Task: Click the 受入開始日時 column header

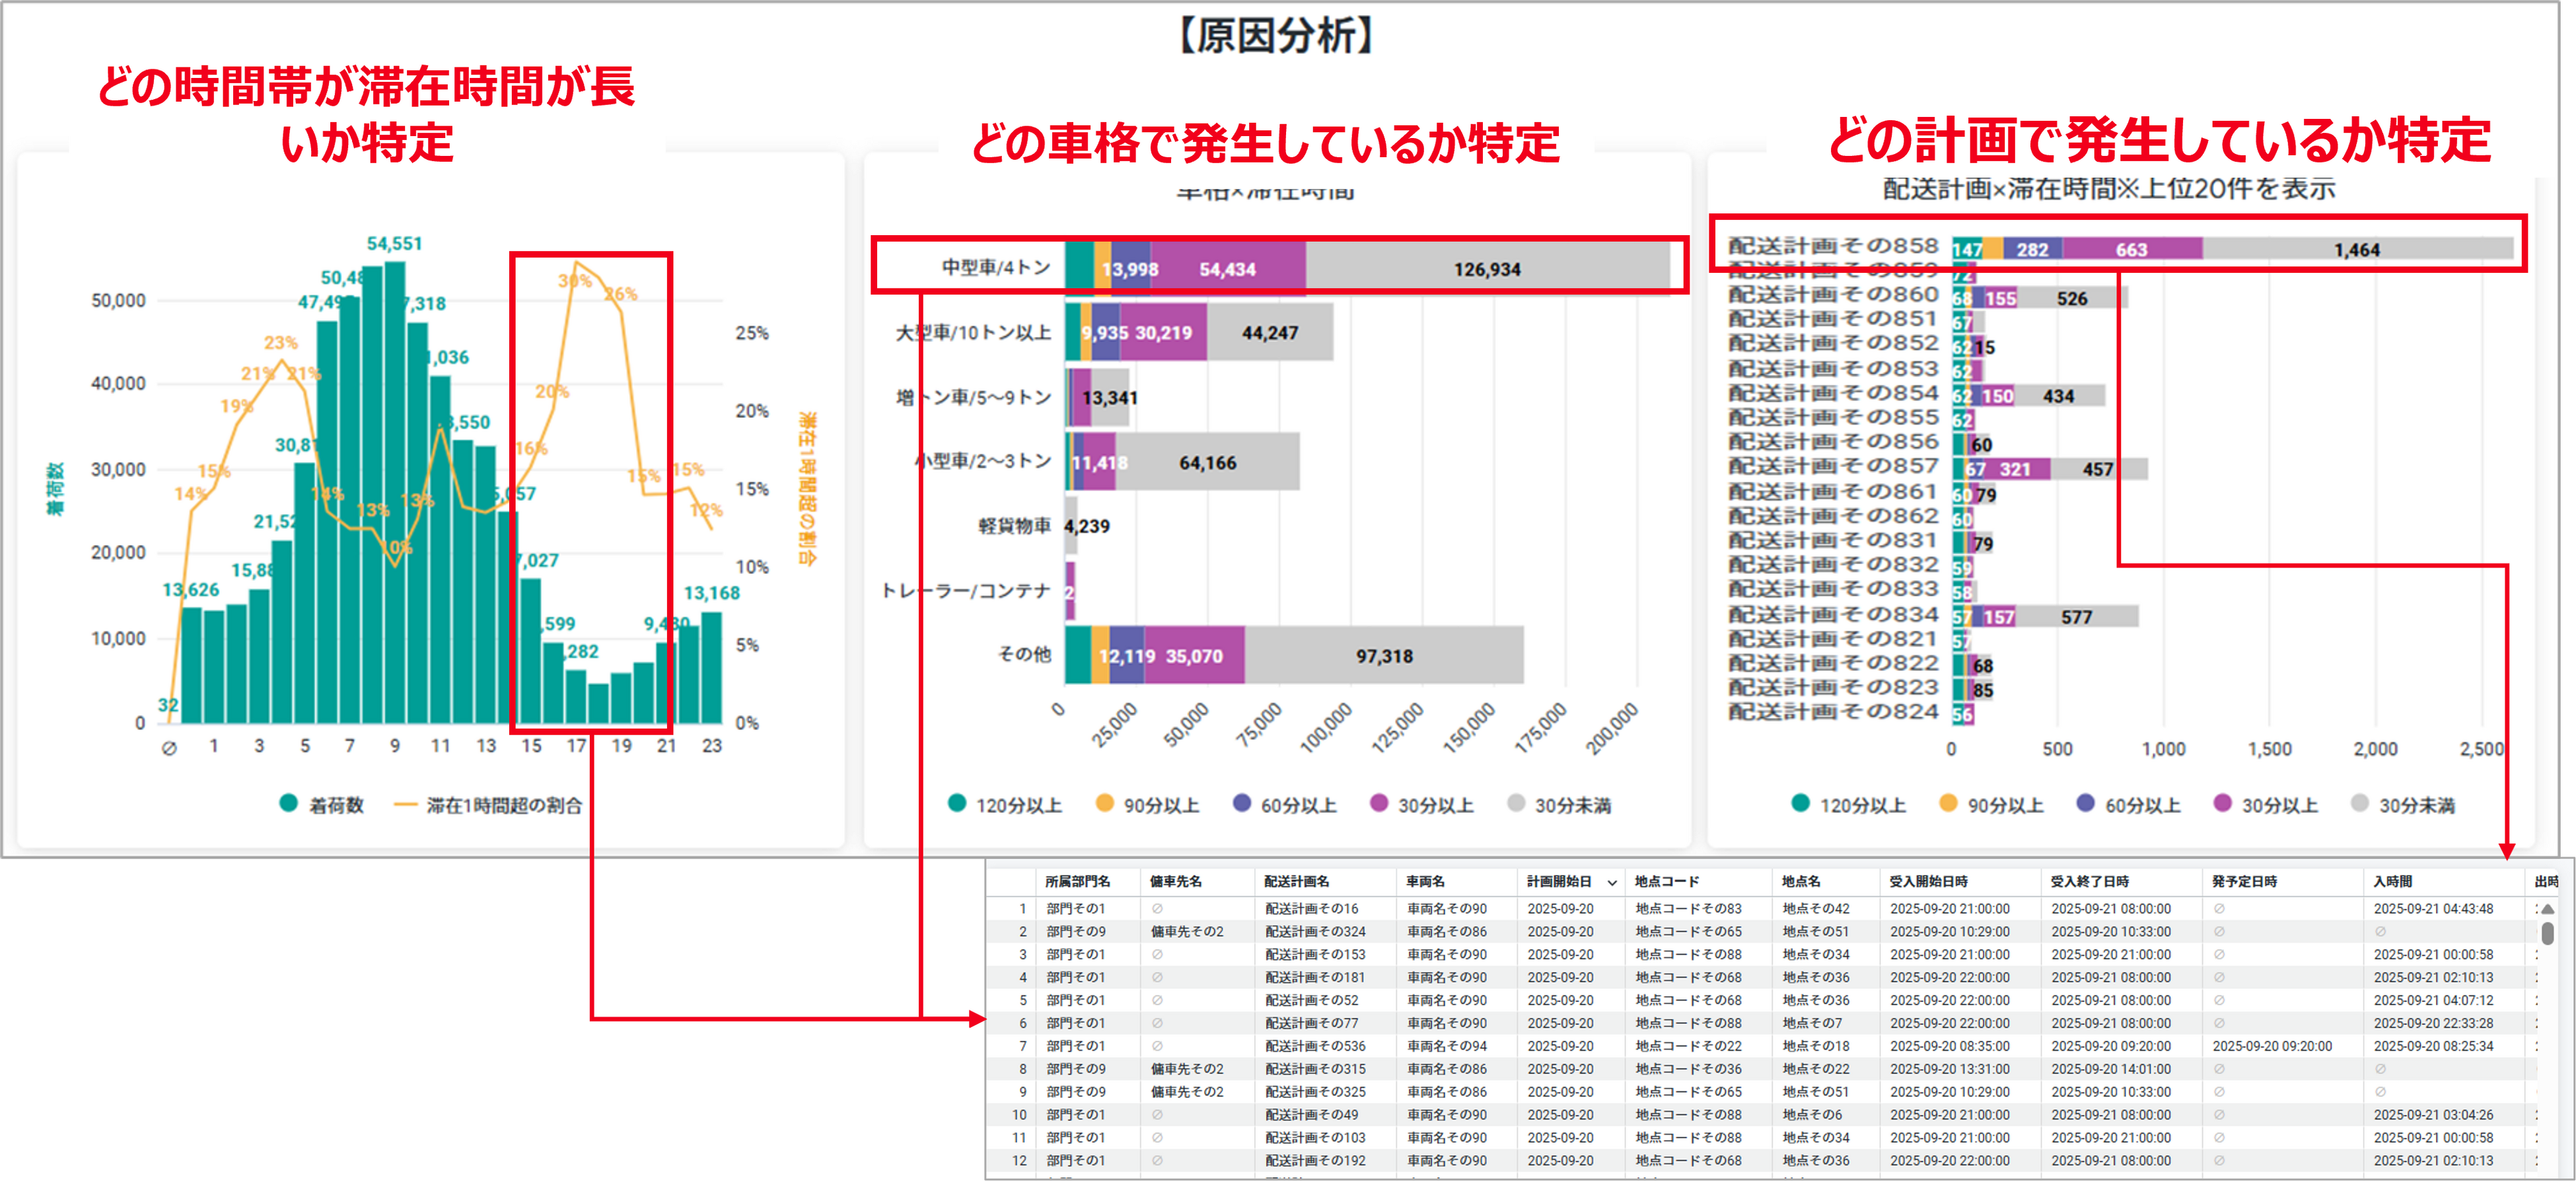Action: pyautogui.click(x=1928, y=881)
